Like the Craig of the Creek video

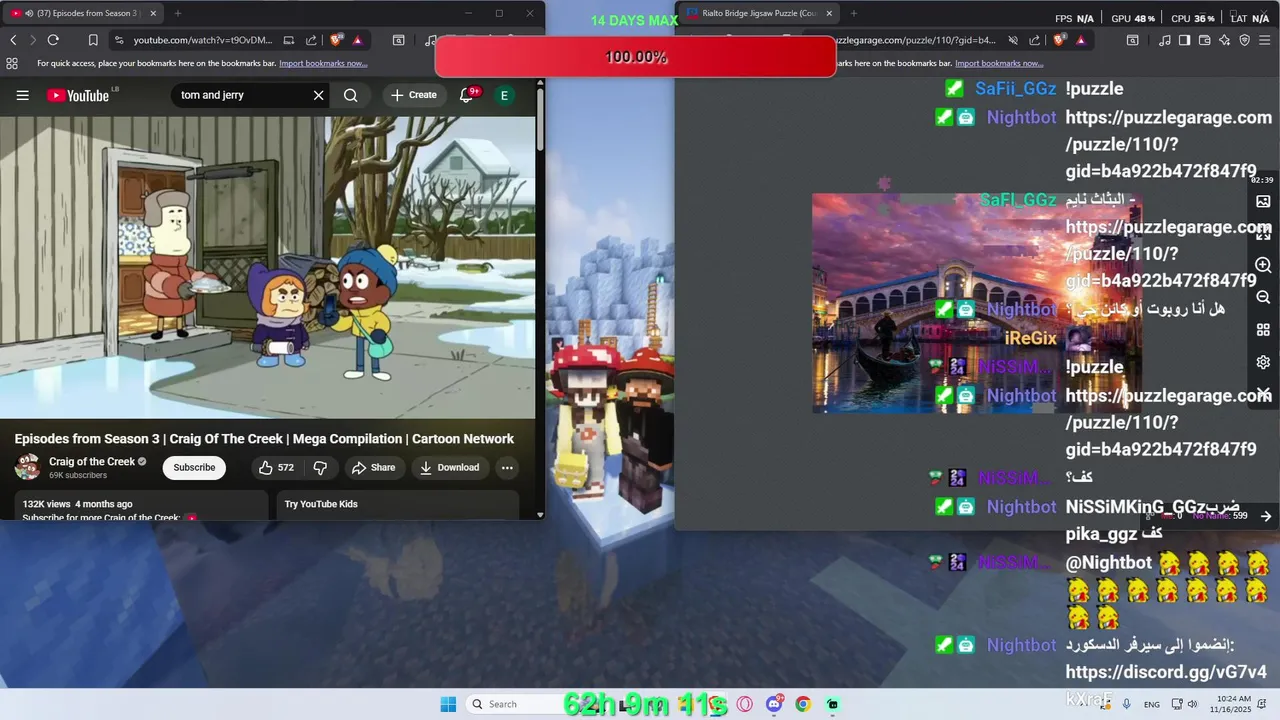tap(276, 467)
